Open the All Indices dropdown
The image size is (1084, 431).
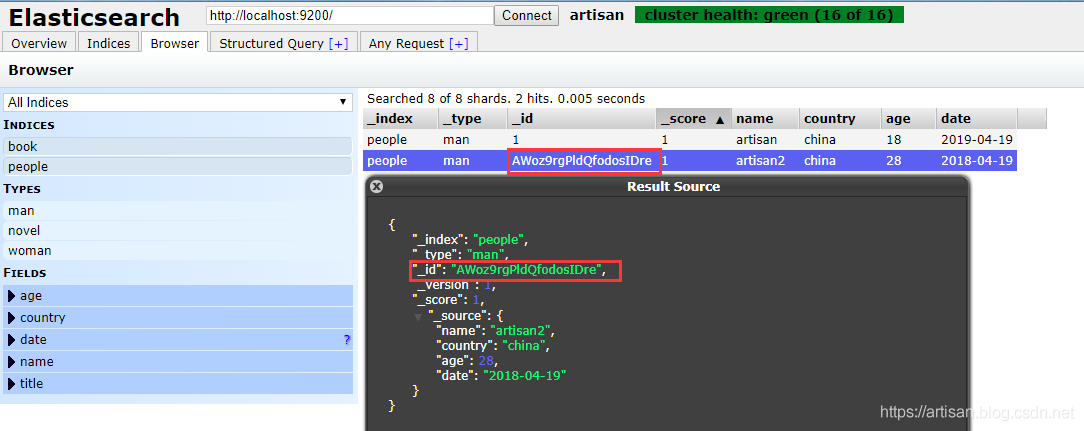(178, 102)
